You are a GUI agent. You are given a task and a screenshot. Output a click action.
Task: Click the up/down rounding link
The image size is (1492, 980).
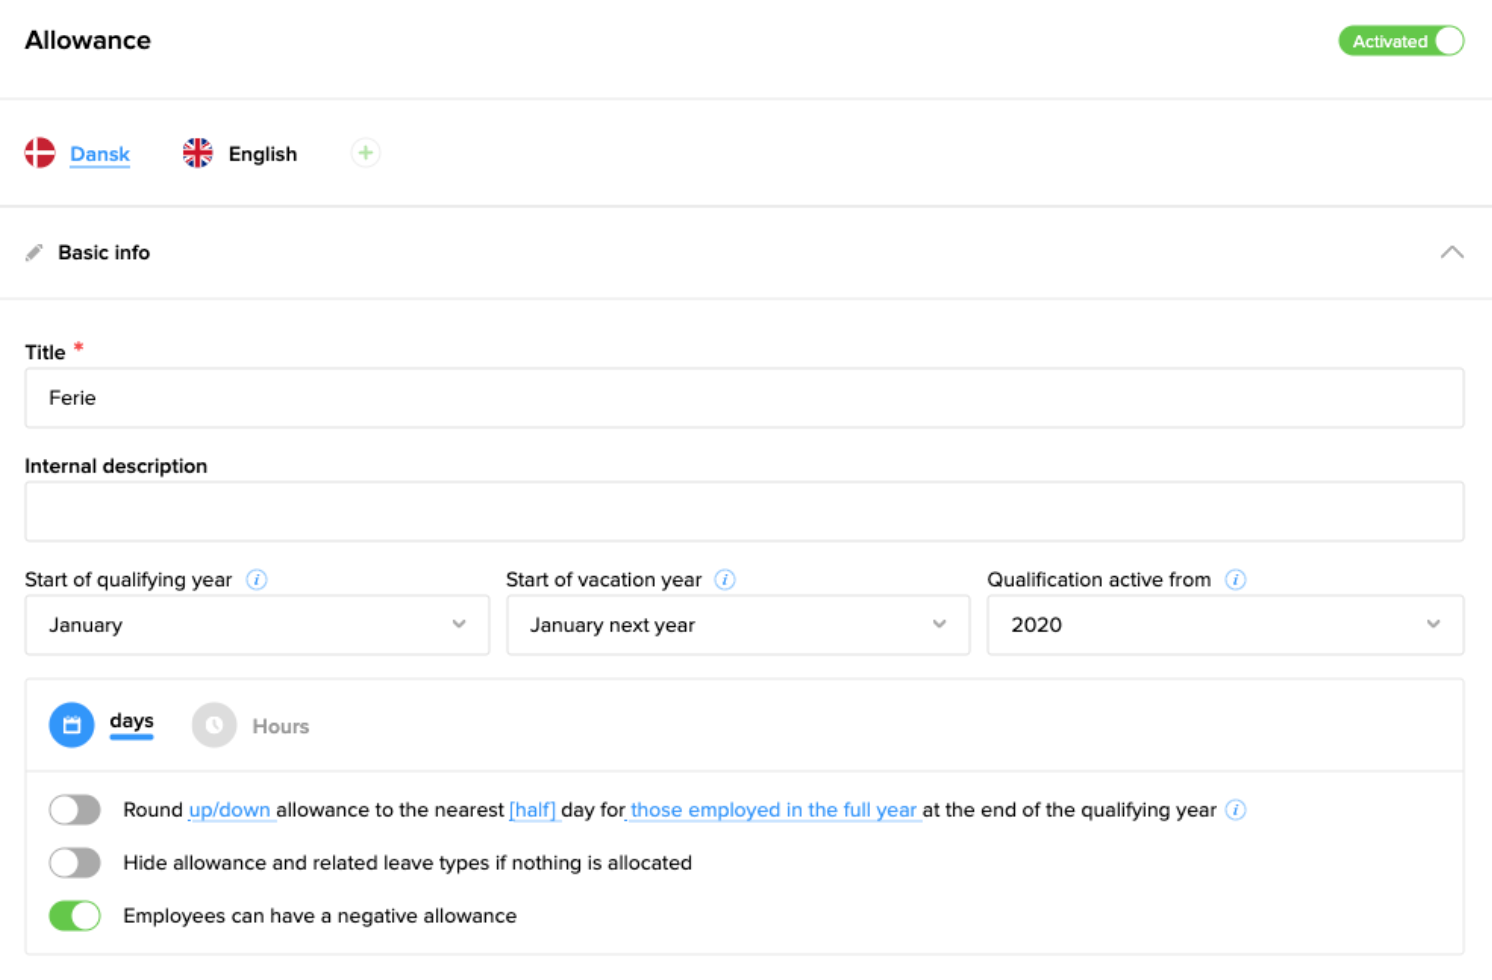tap(230, 810)
